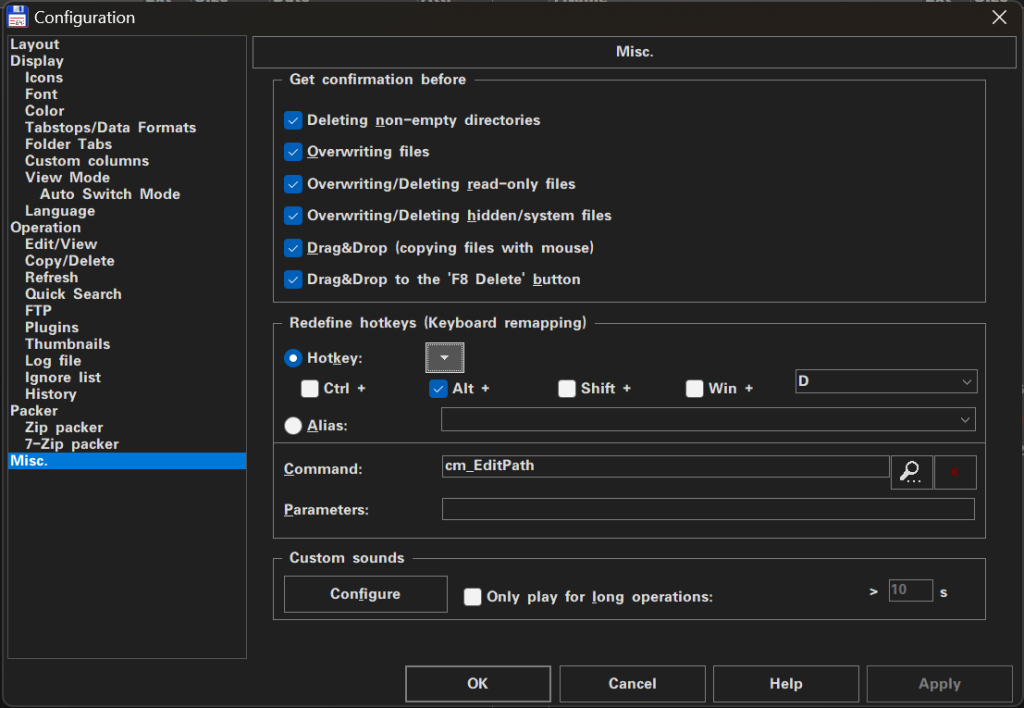Open Thumbnails settings page
This screenshot has height=708, width=1024.
click(67, 344)
